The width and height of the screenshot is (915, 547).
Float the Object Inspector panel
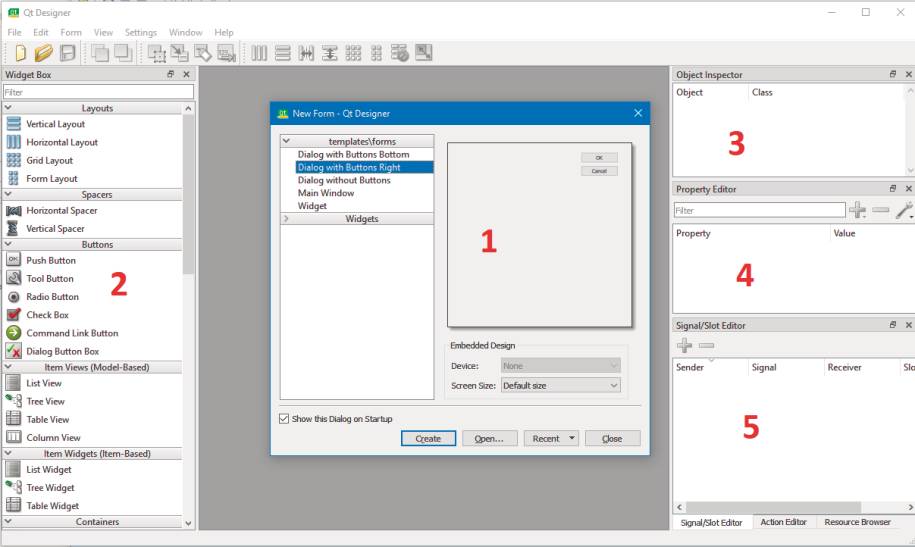click(892, 74)
